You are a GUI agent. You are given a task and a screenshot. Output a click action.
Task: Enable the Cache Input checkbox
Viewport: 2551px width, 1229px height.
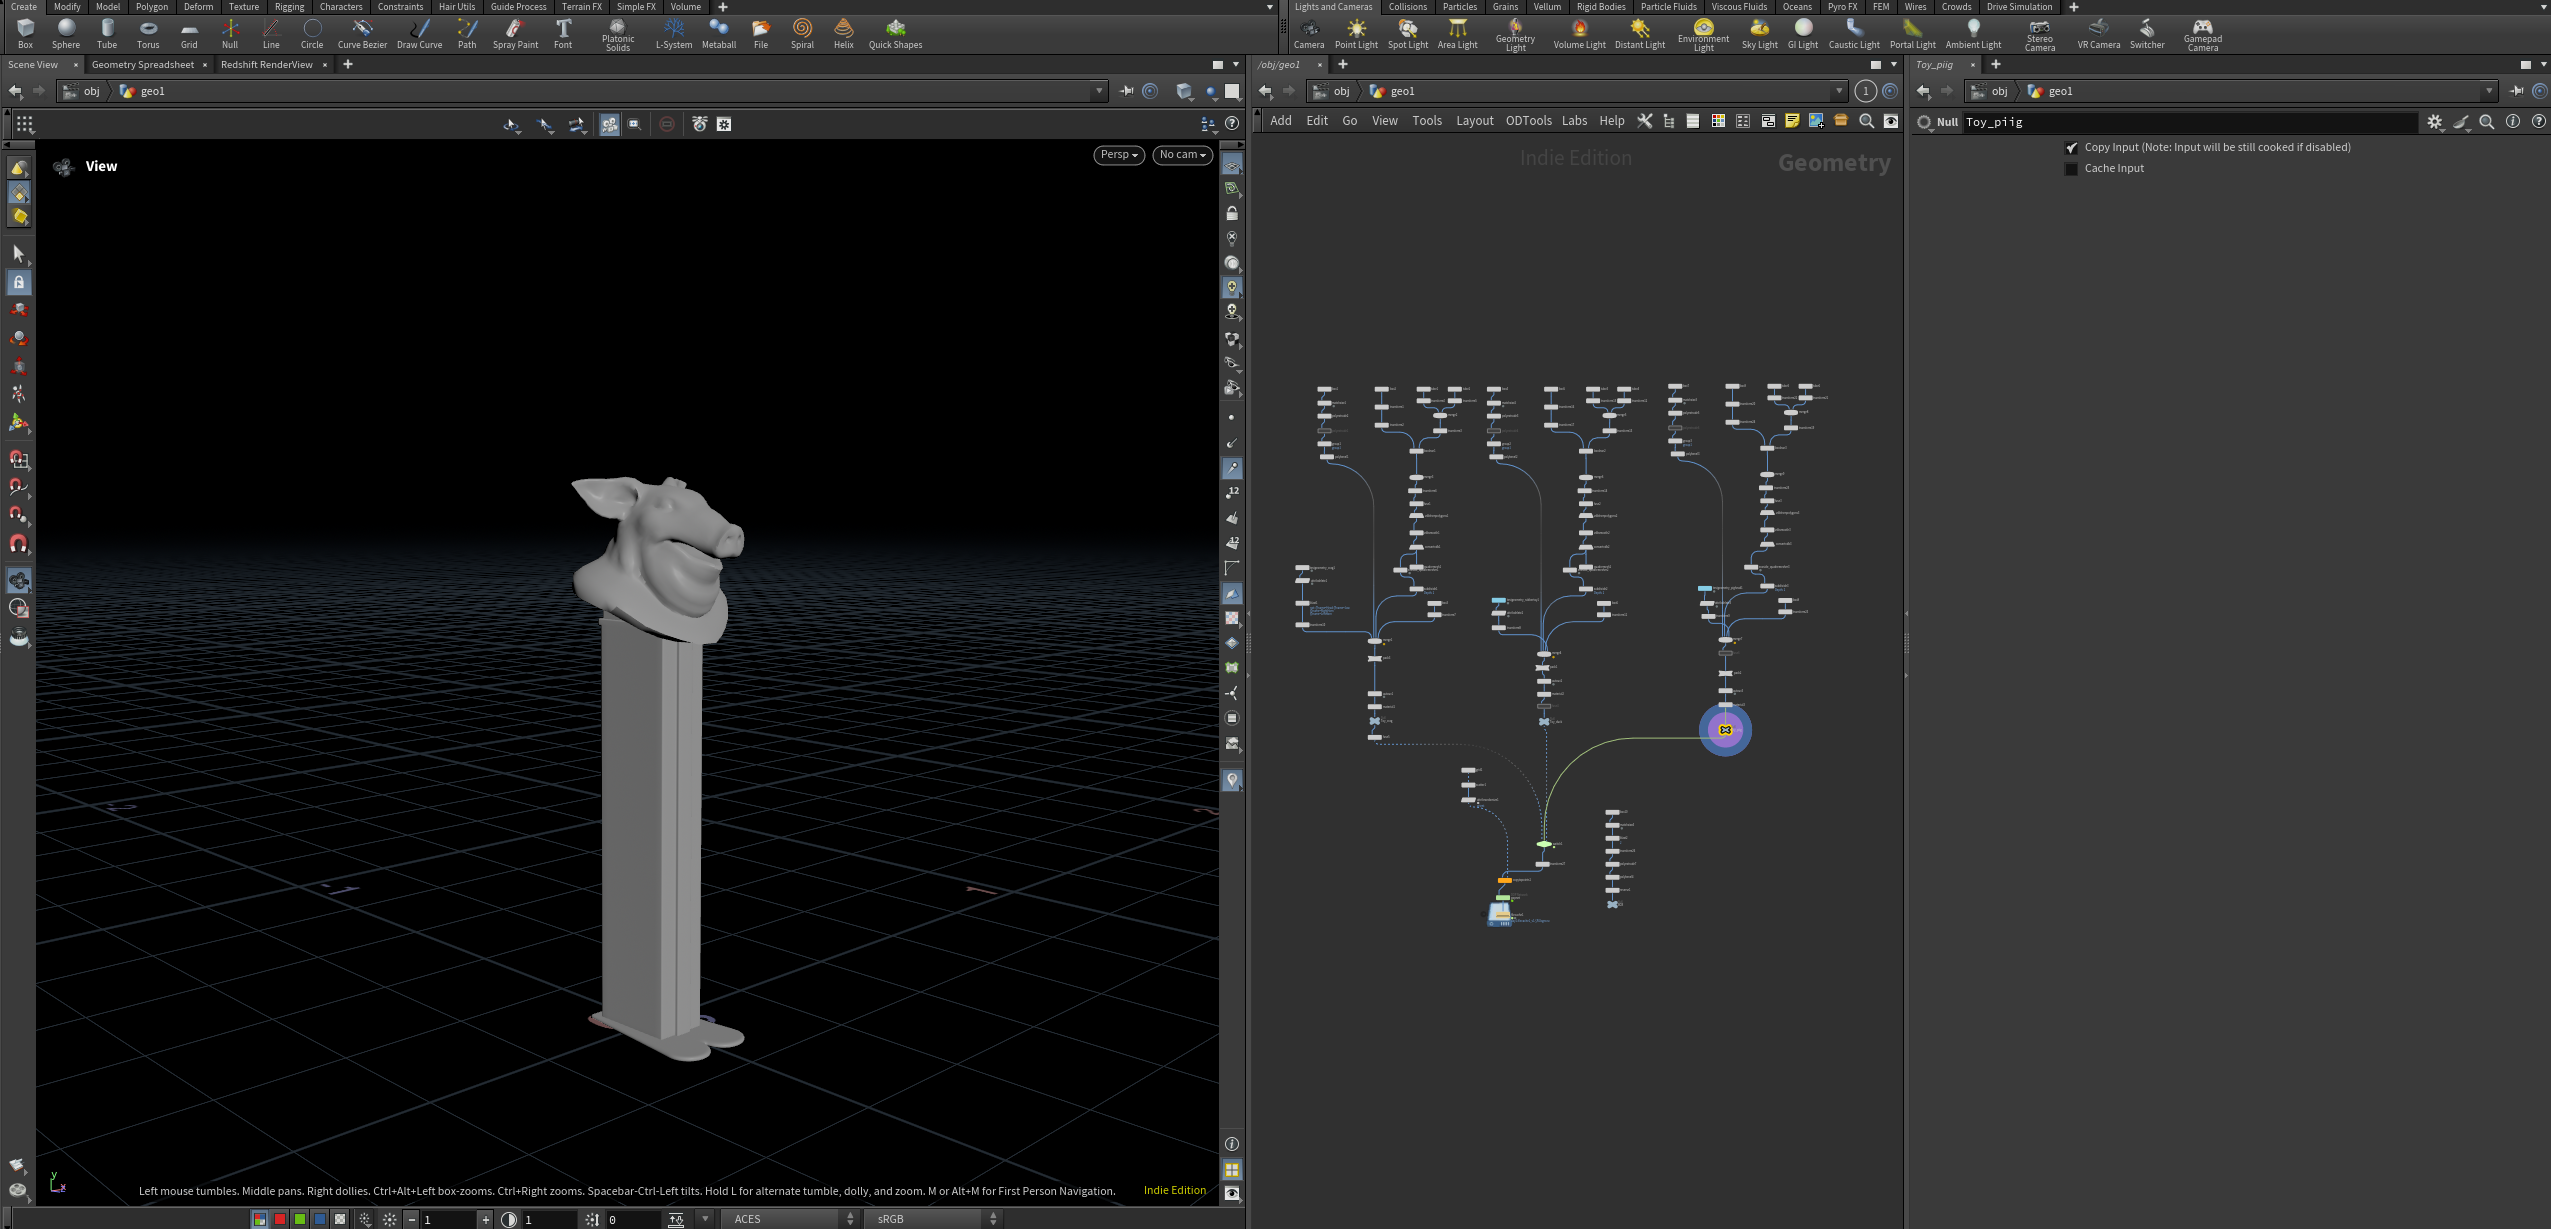(2071, 169)
